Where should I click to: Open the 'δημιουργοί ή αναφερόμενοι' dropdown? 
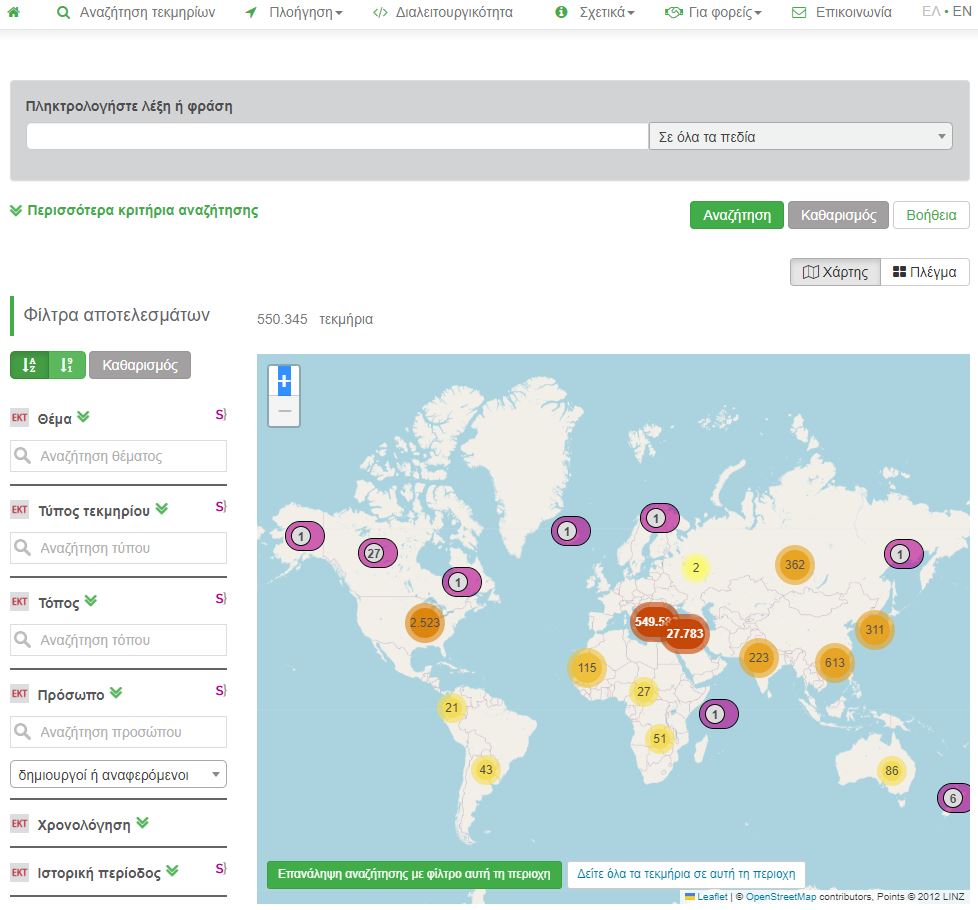coord(118,774)
